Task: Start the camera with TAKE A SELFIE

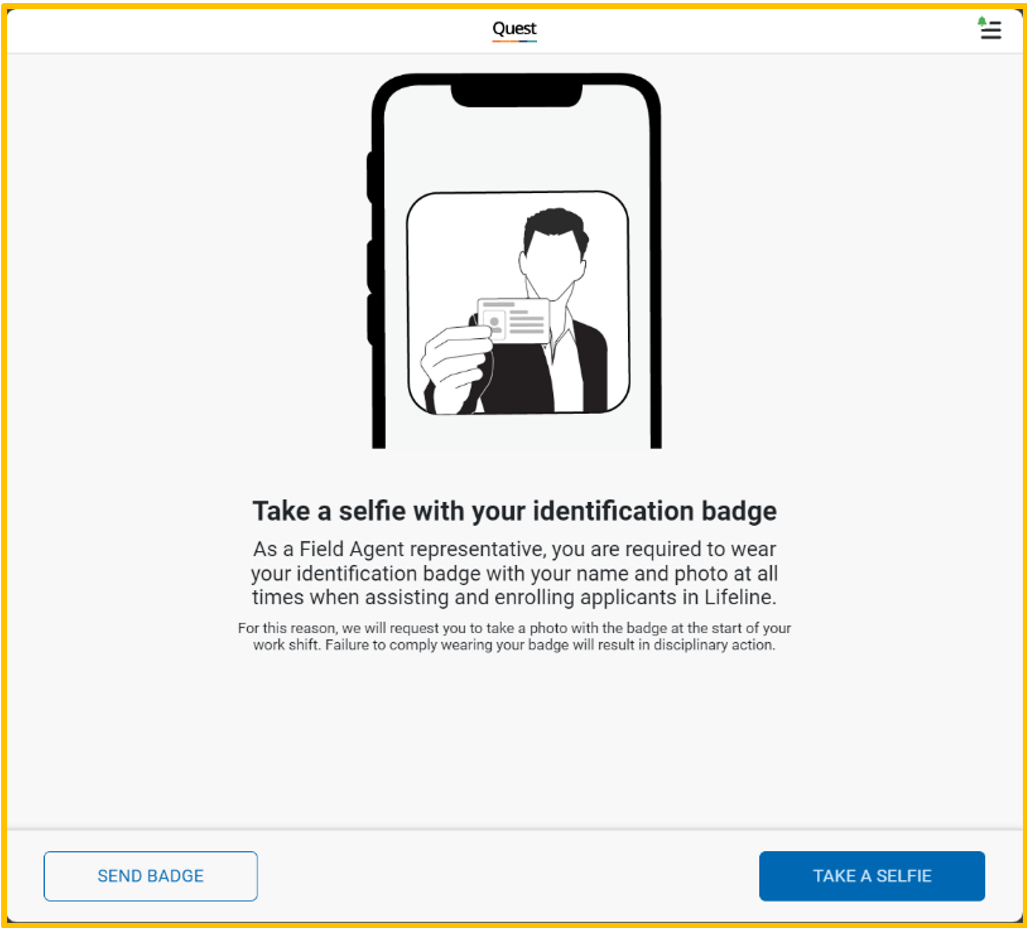Action: (872, 876)
